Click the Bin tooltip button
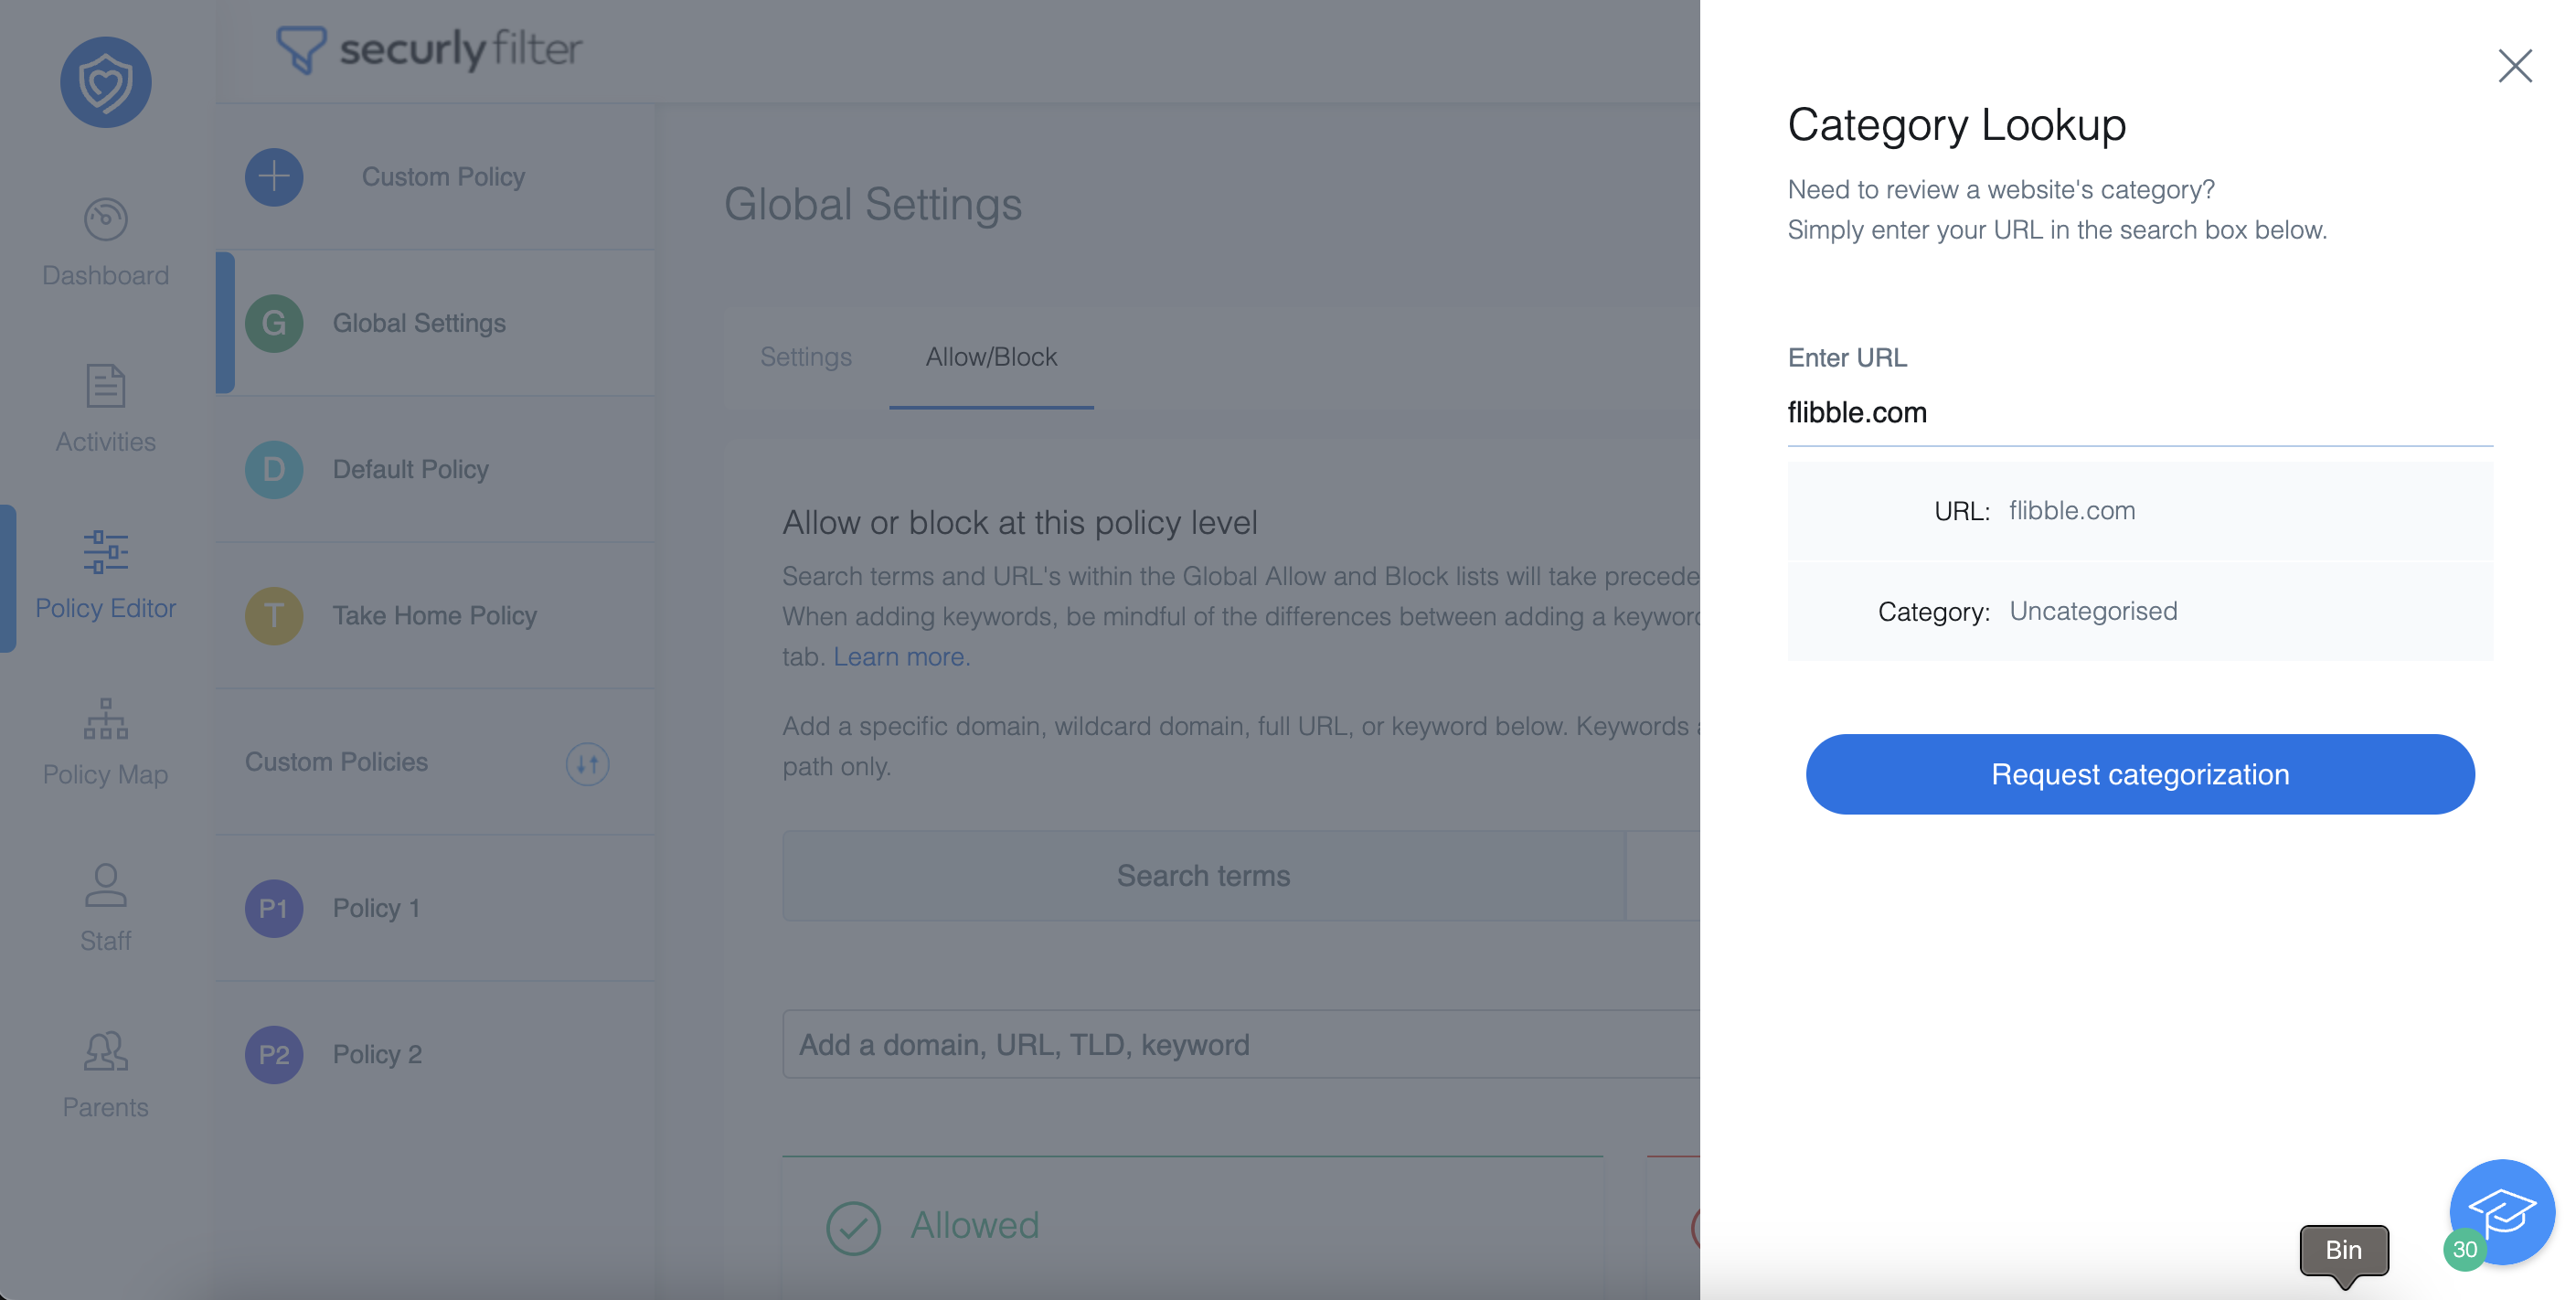The width and height of the screenshot is (2576, 1300). (2344, 1250)
